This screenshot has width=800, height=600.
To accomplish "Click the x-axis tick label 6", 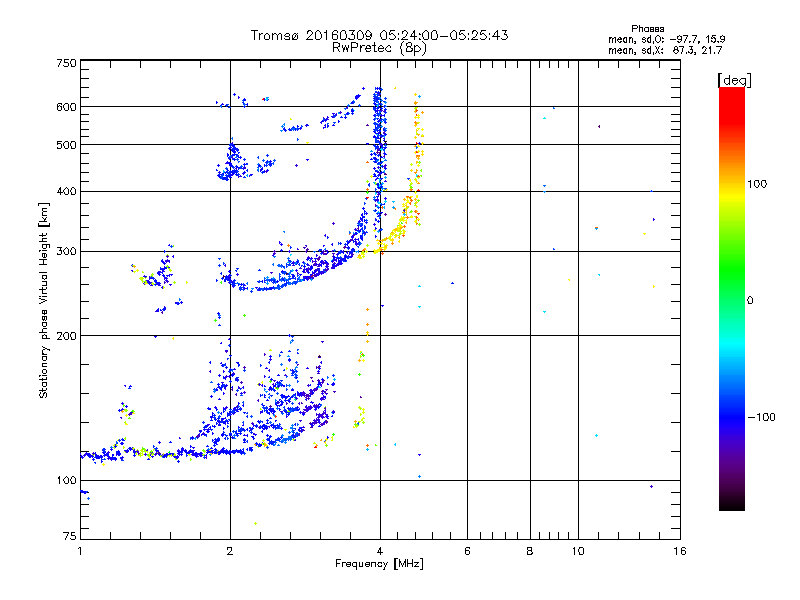I will click(467, 551).
